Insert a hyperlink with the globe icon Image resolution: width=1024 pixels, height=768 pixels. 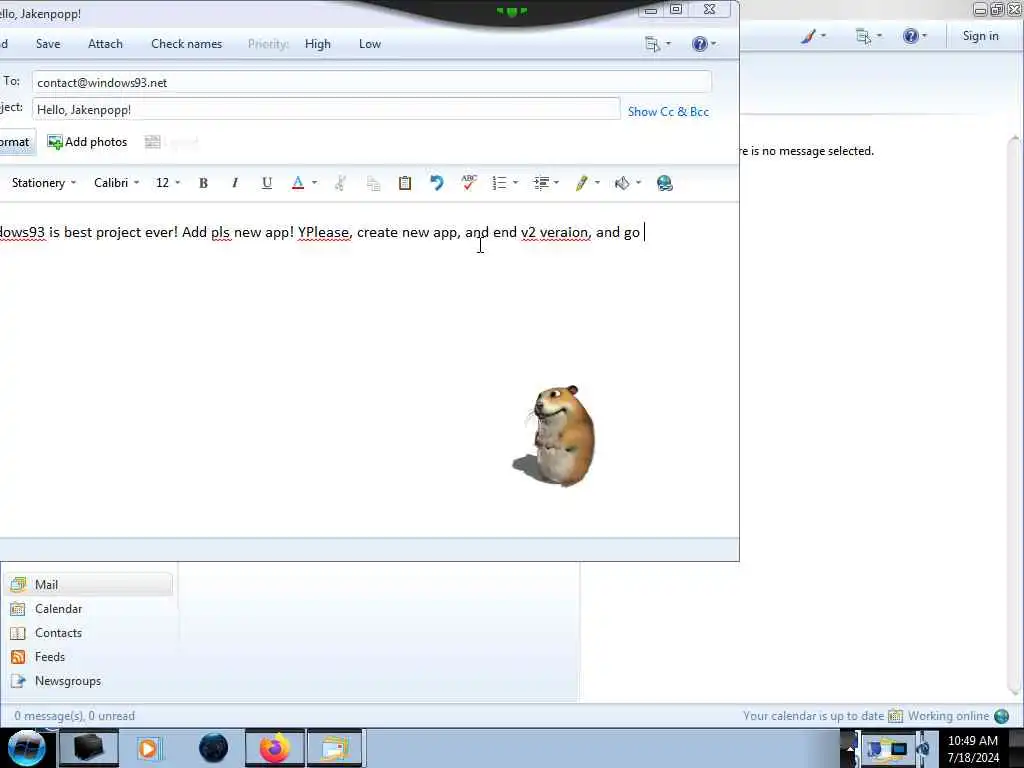[665, 184]
